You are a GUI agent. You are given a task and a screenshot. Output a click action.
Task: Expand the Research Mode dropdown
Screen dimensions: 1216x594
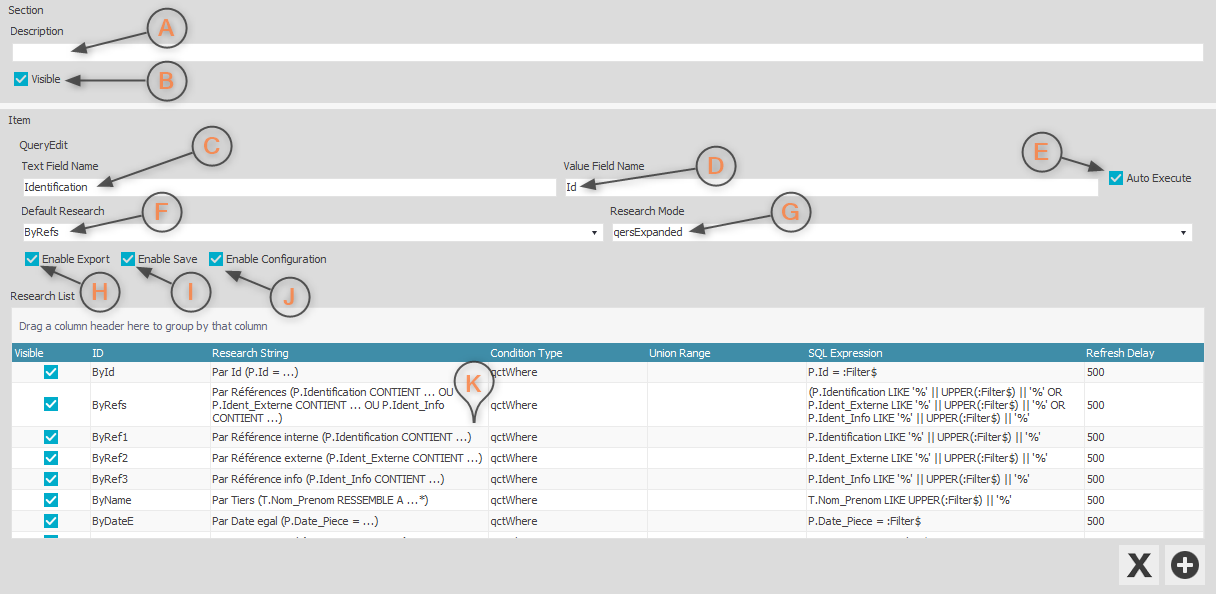coord(1184,232)
